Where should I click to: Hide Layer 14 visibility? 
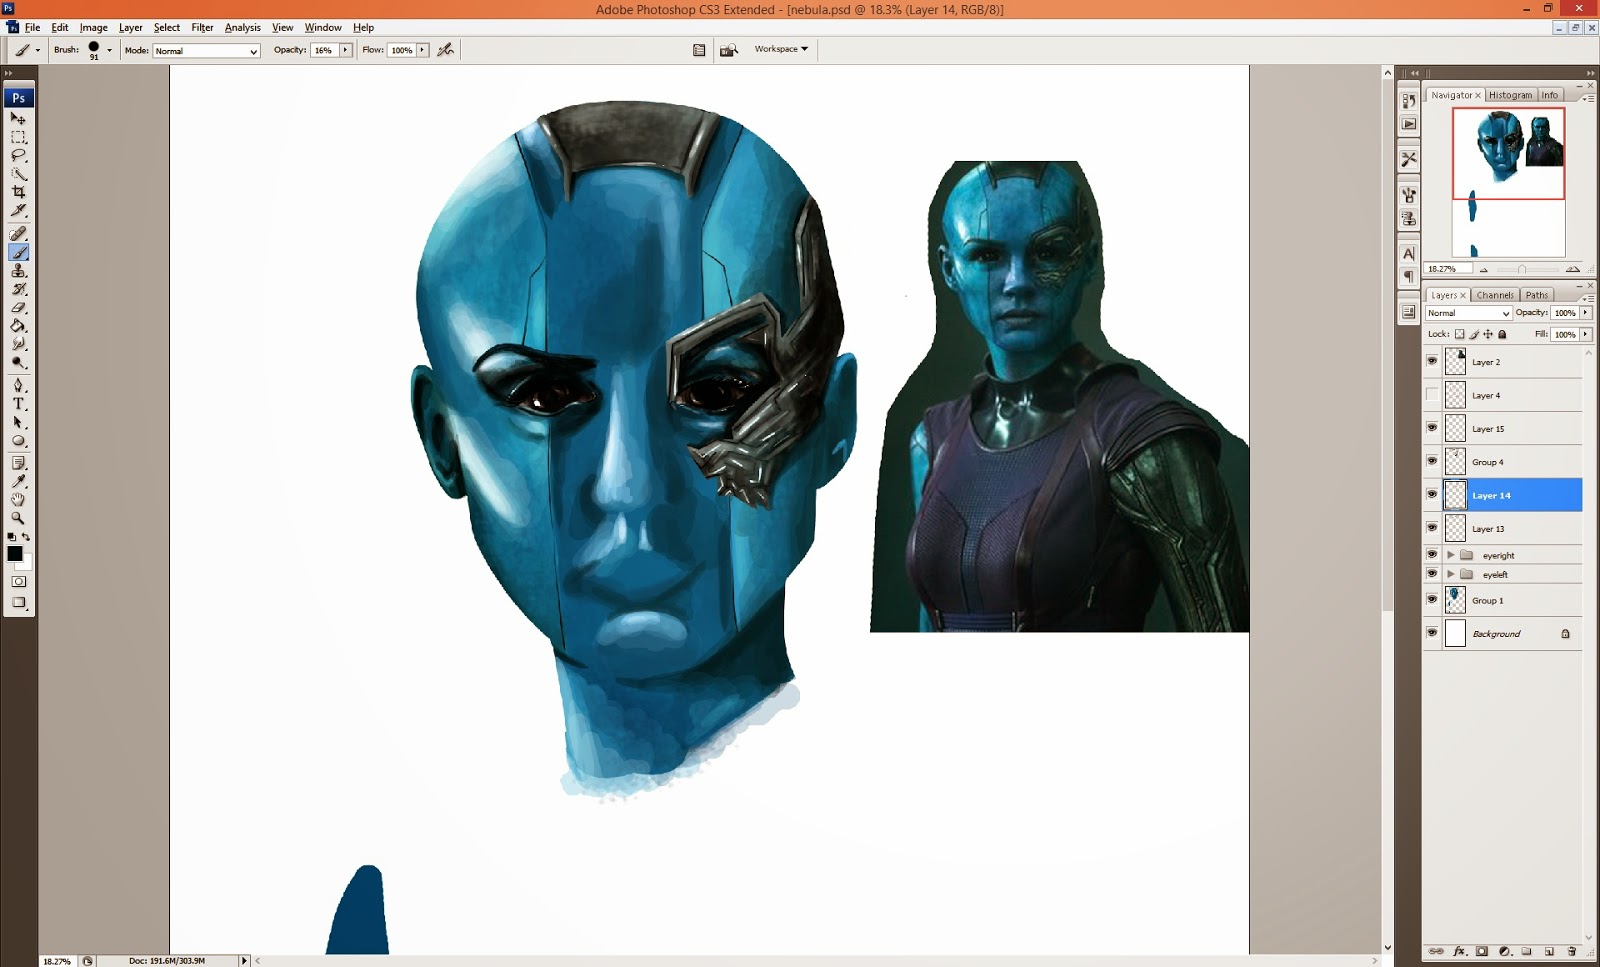1432,494
